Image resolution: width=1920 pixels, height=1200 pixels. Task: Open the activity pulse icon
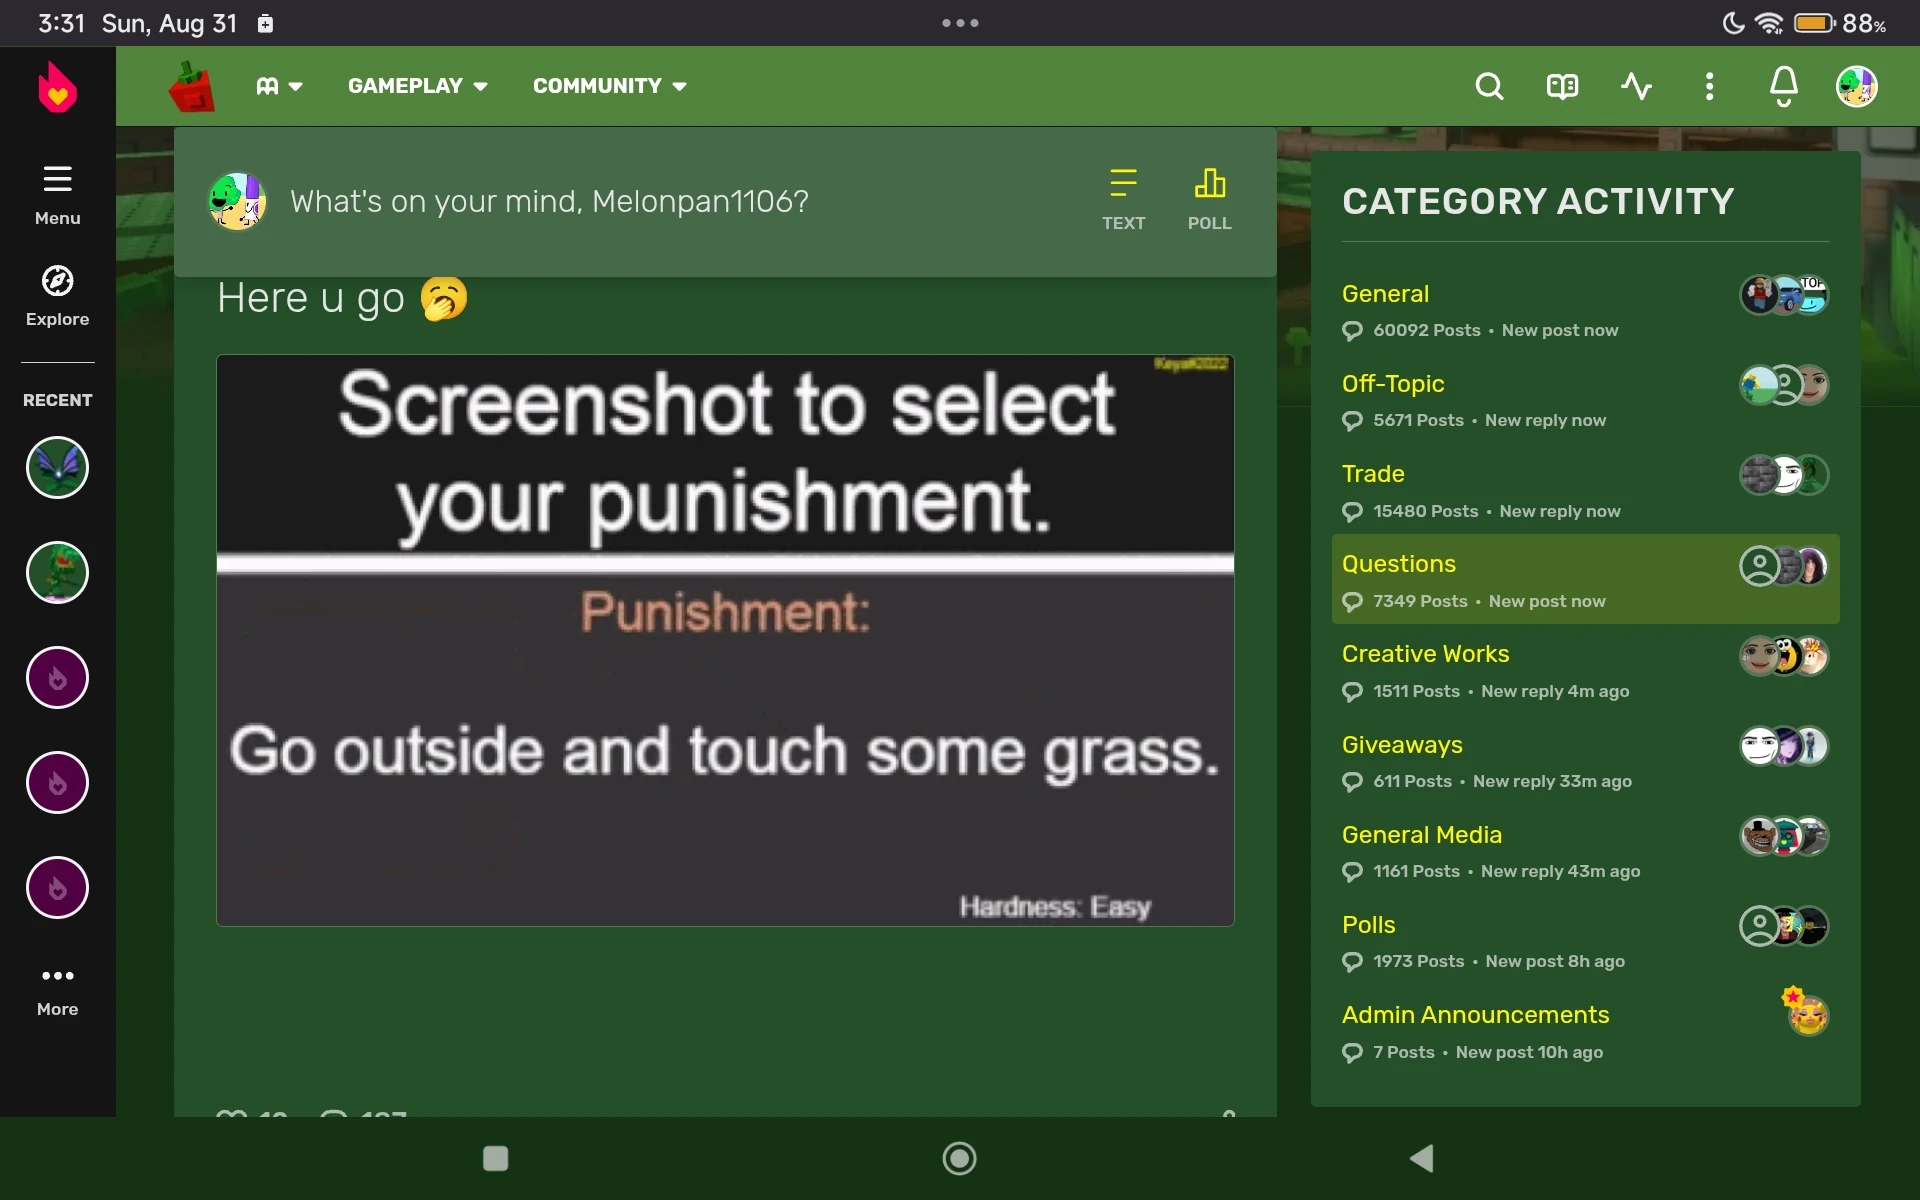coord(1636,87)
